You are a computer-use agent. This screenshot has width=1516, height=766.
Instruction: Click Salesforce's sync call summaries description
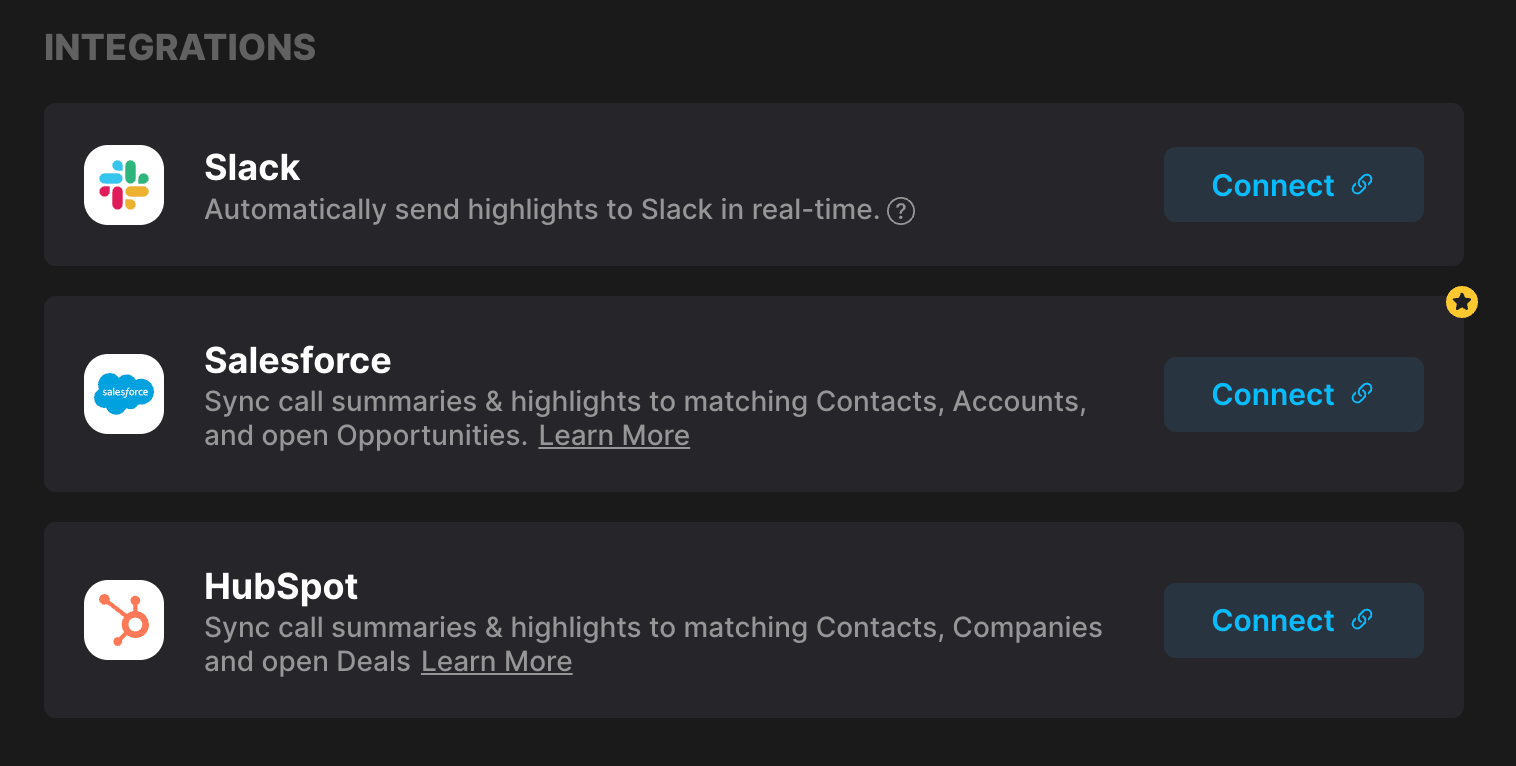coord(645,419)
